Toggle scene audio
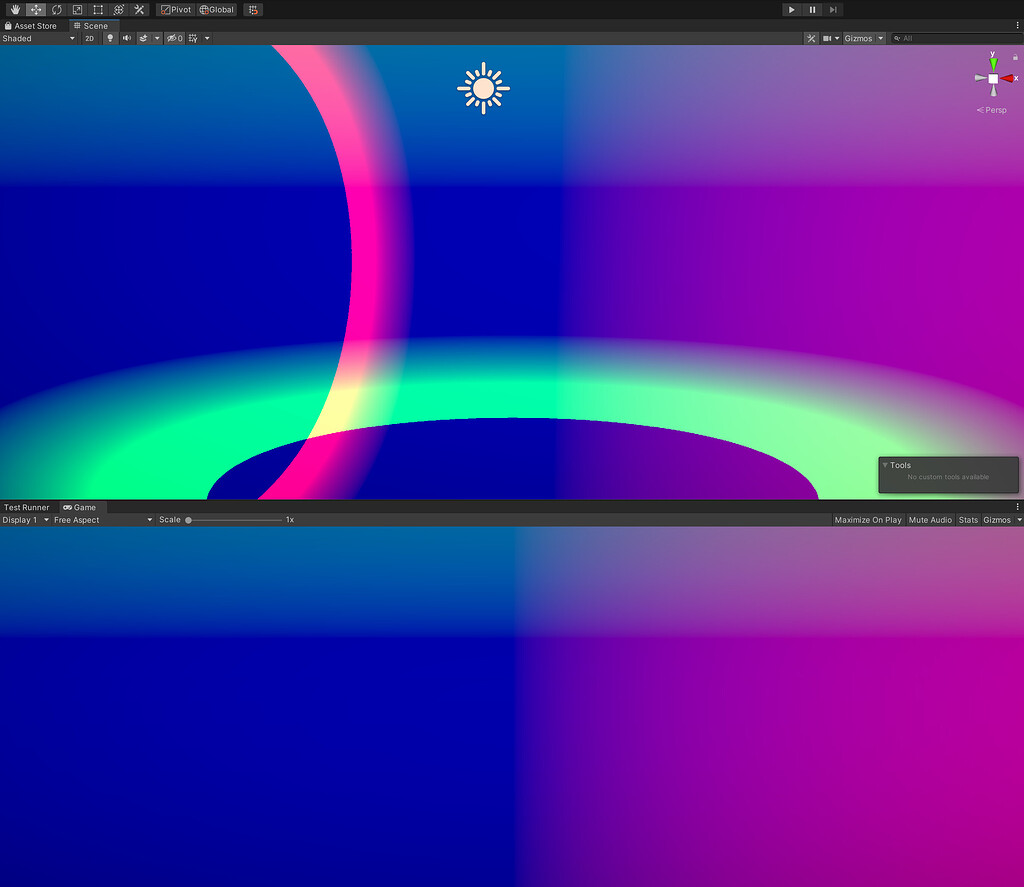 coord(126,38)
